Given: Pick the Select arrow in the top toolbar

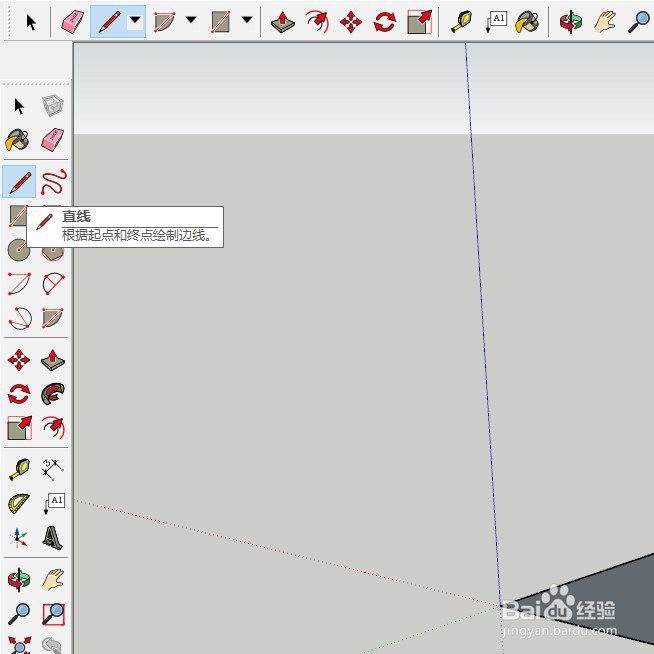Looking at the screenshot, I should tap(31, 22).
